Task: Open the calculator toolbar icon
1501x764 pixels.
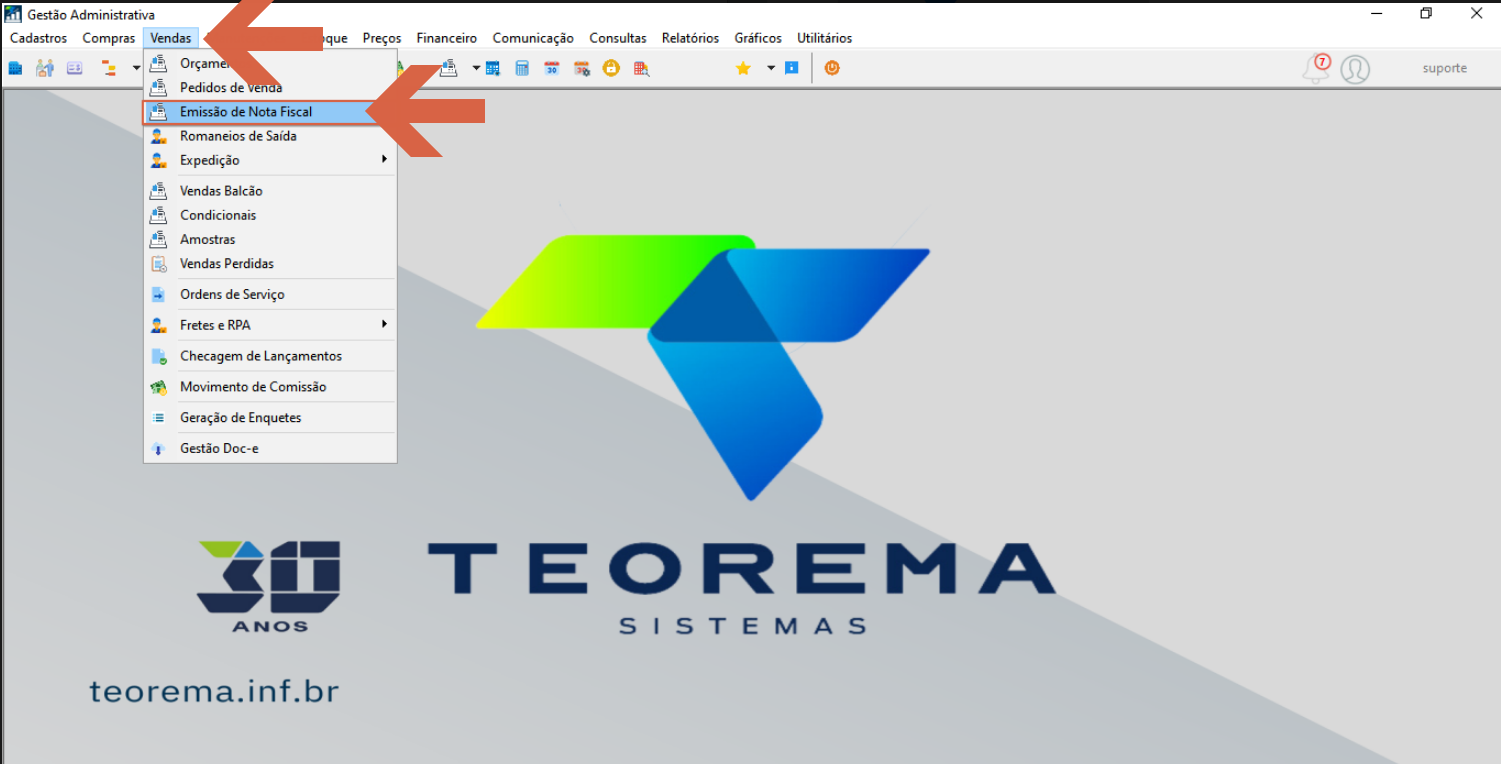Action: 522,68
